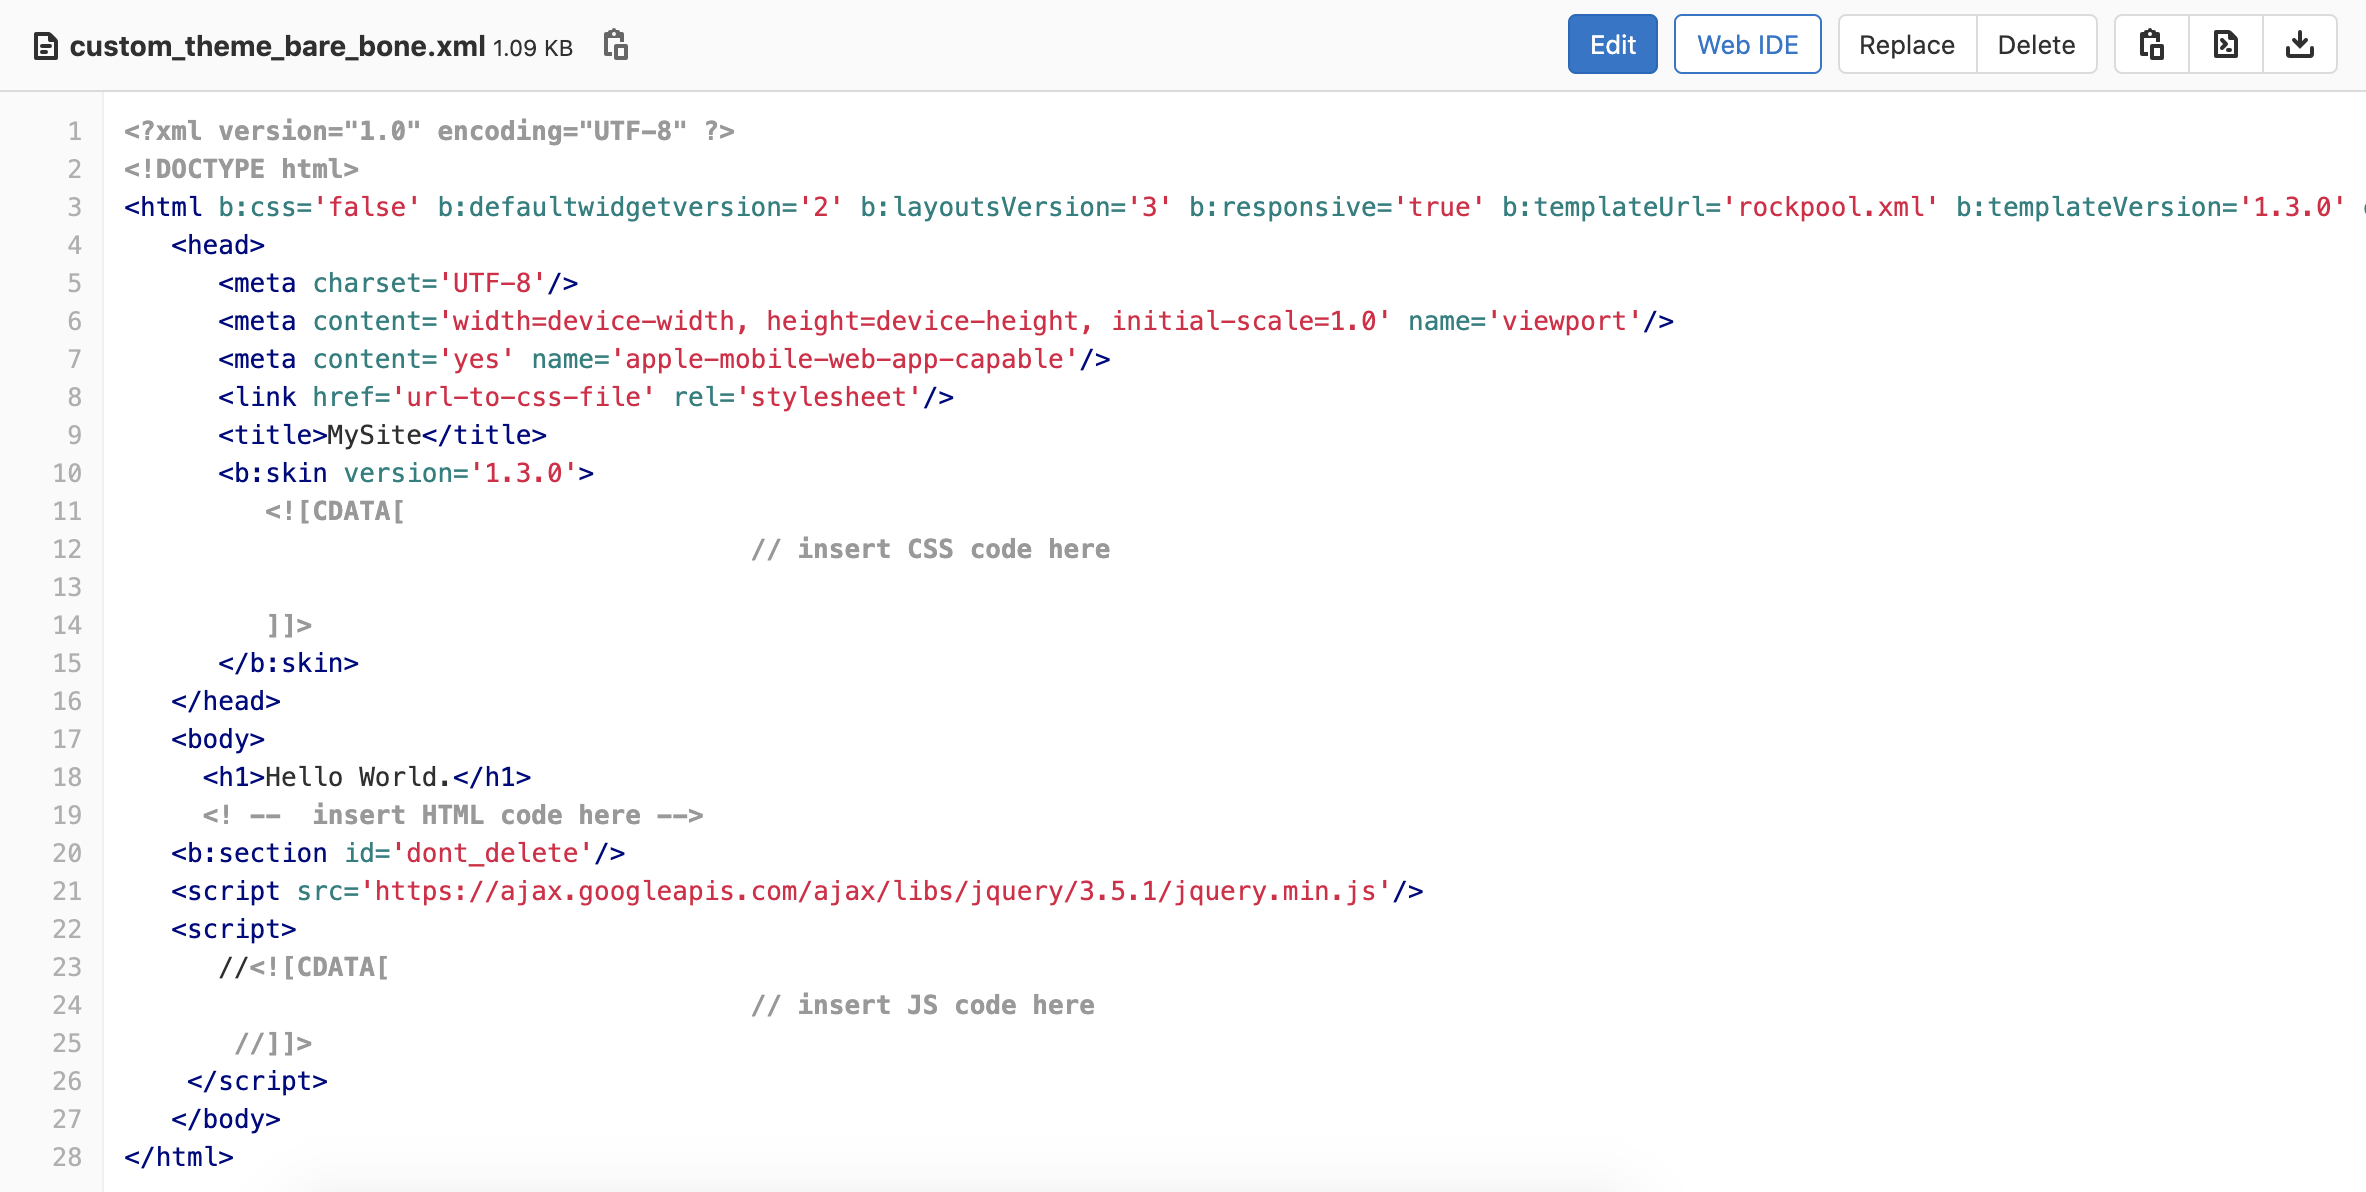Screen dimensions: 2366x1192
Task: Click the <body> opening tag
Action: 217,739
